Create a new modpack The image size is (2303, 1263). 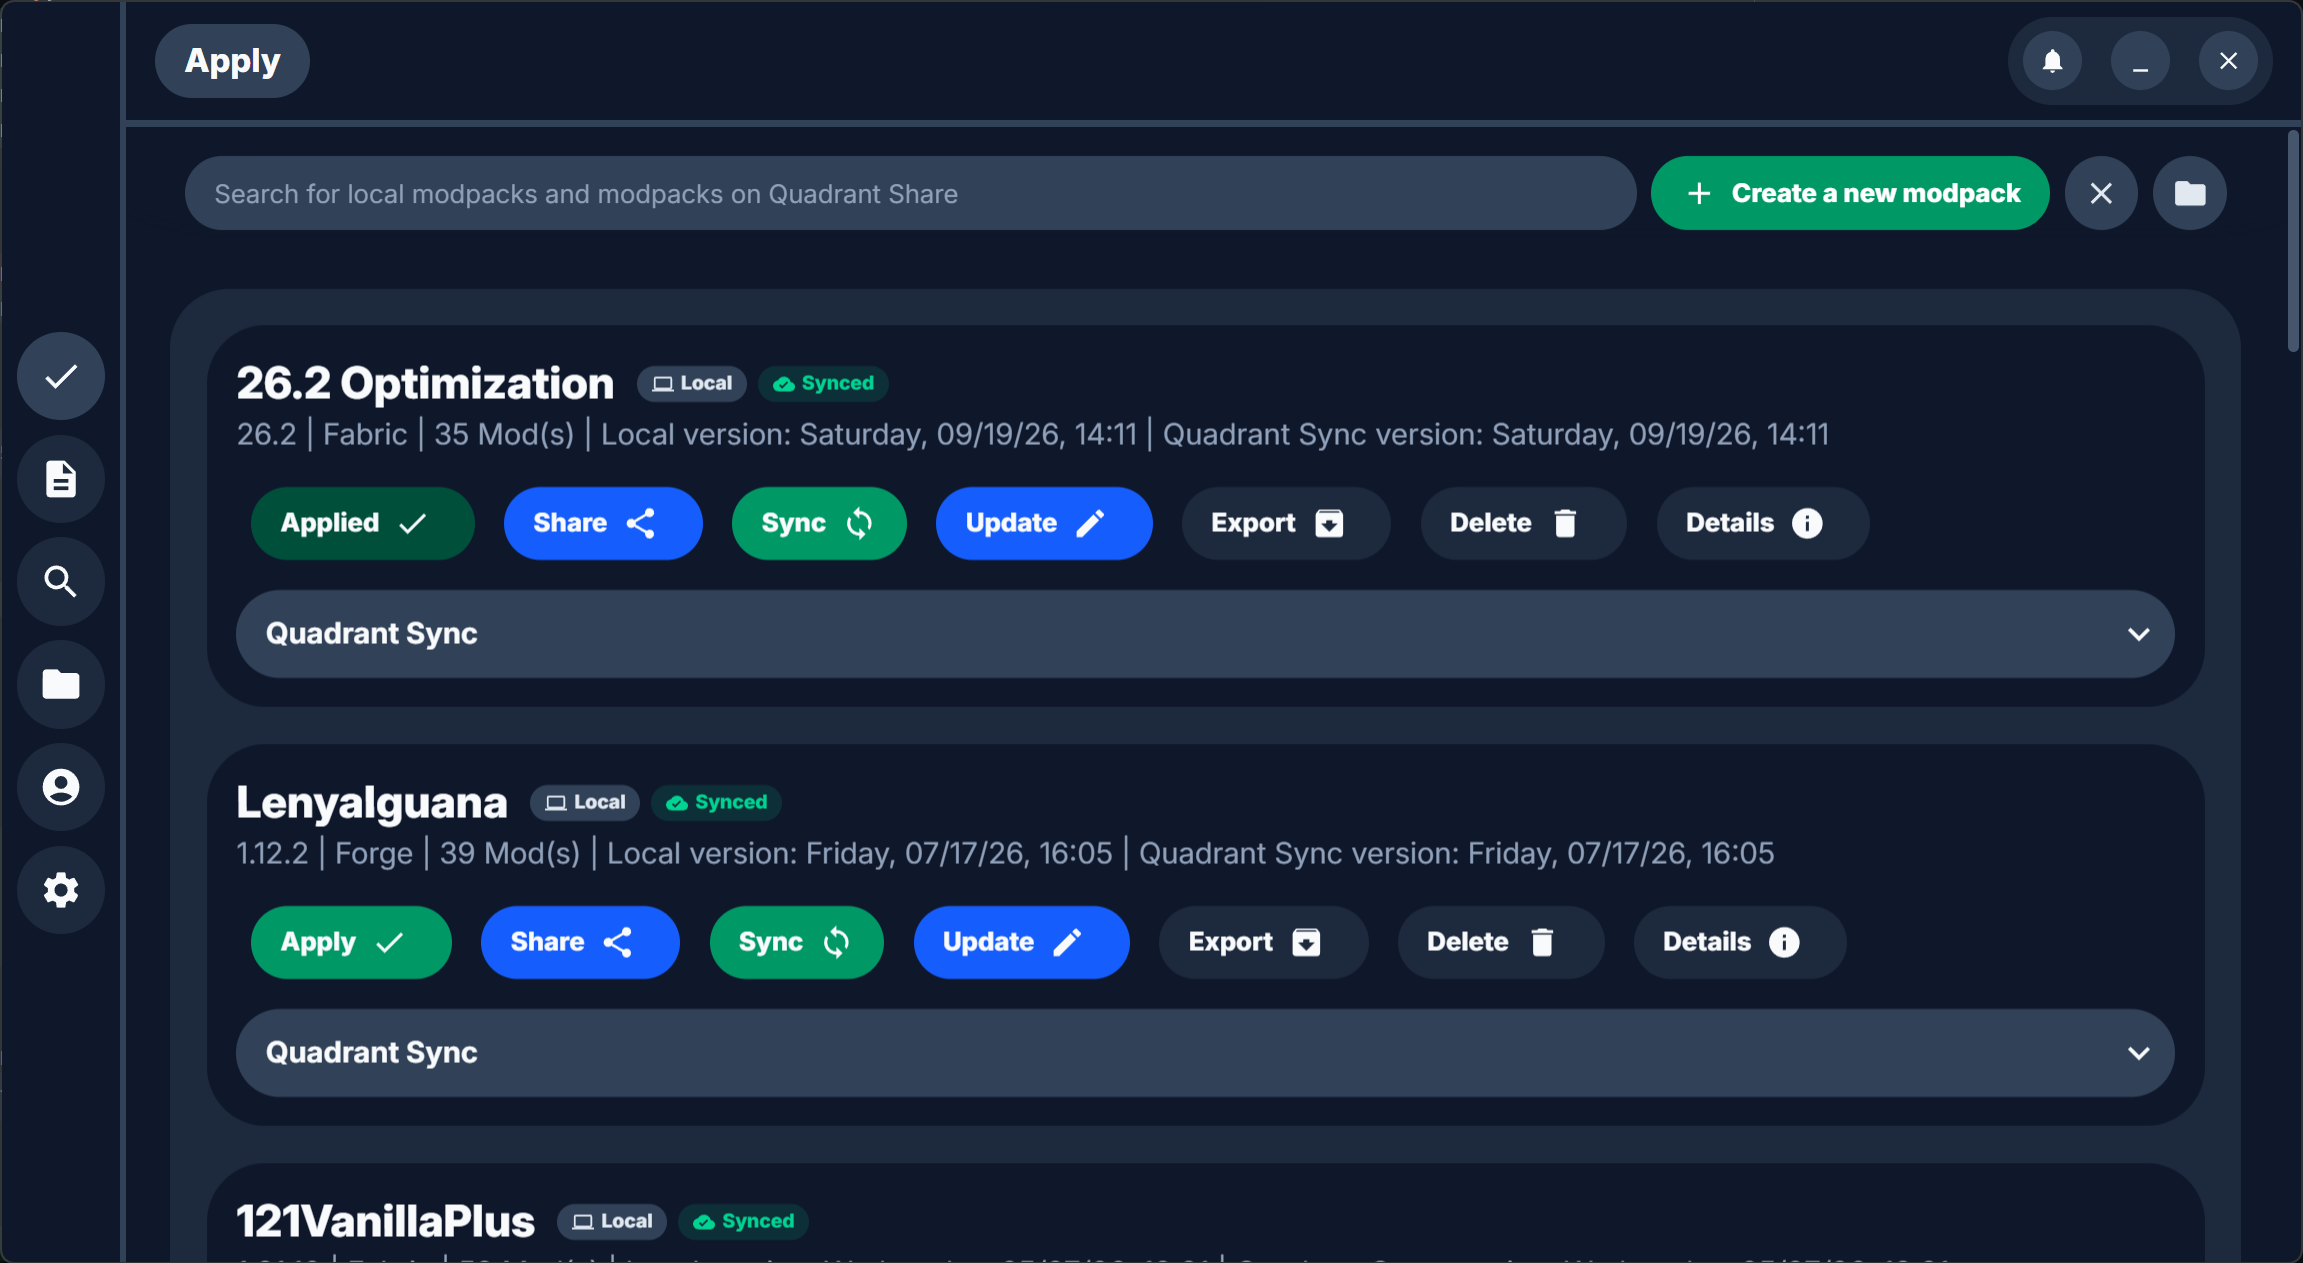point(1850,193)
